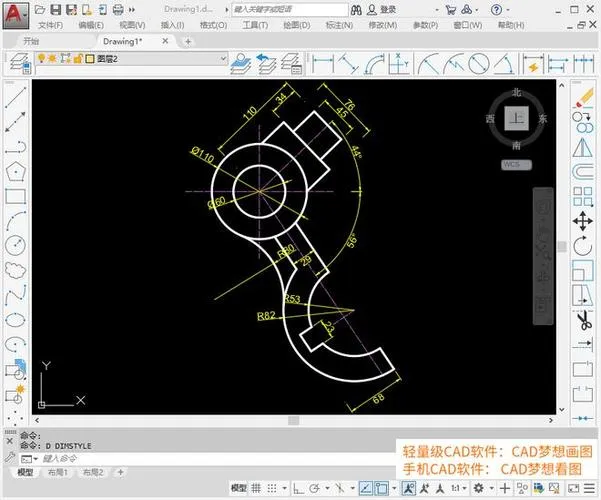Select the Rectangle draw tool

[15, 196]
